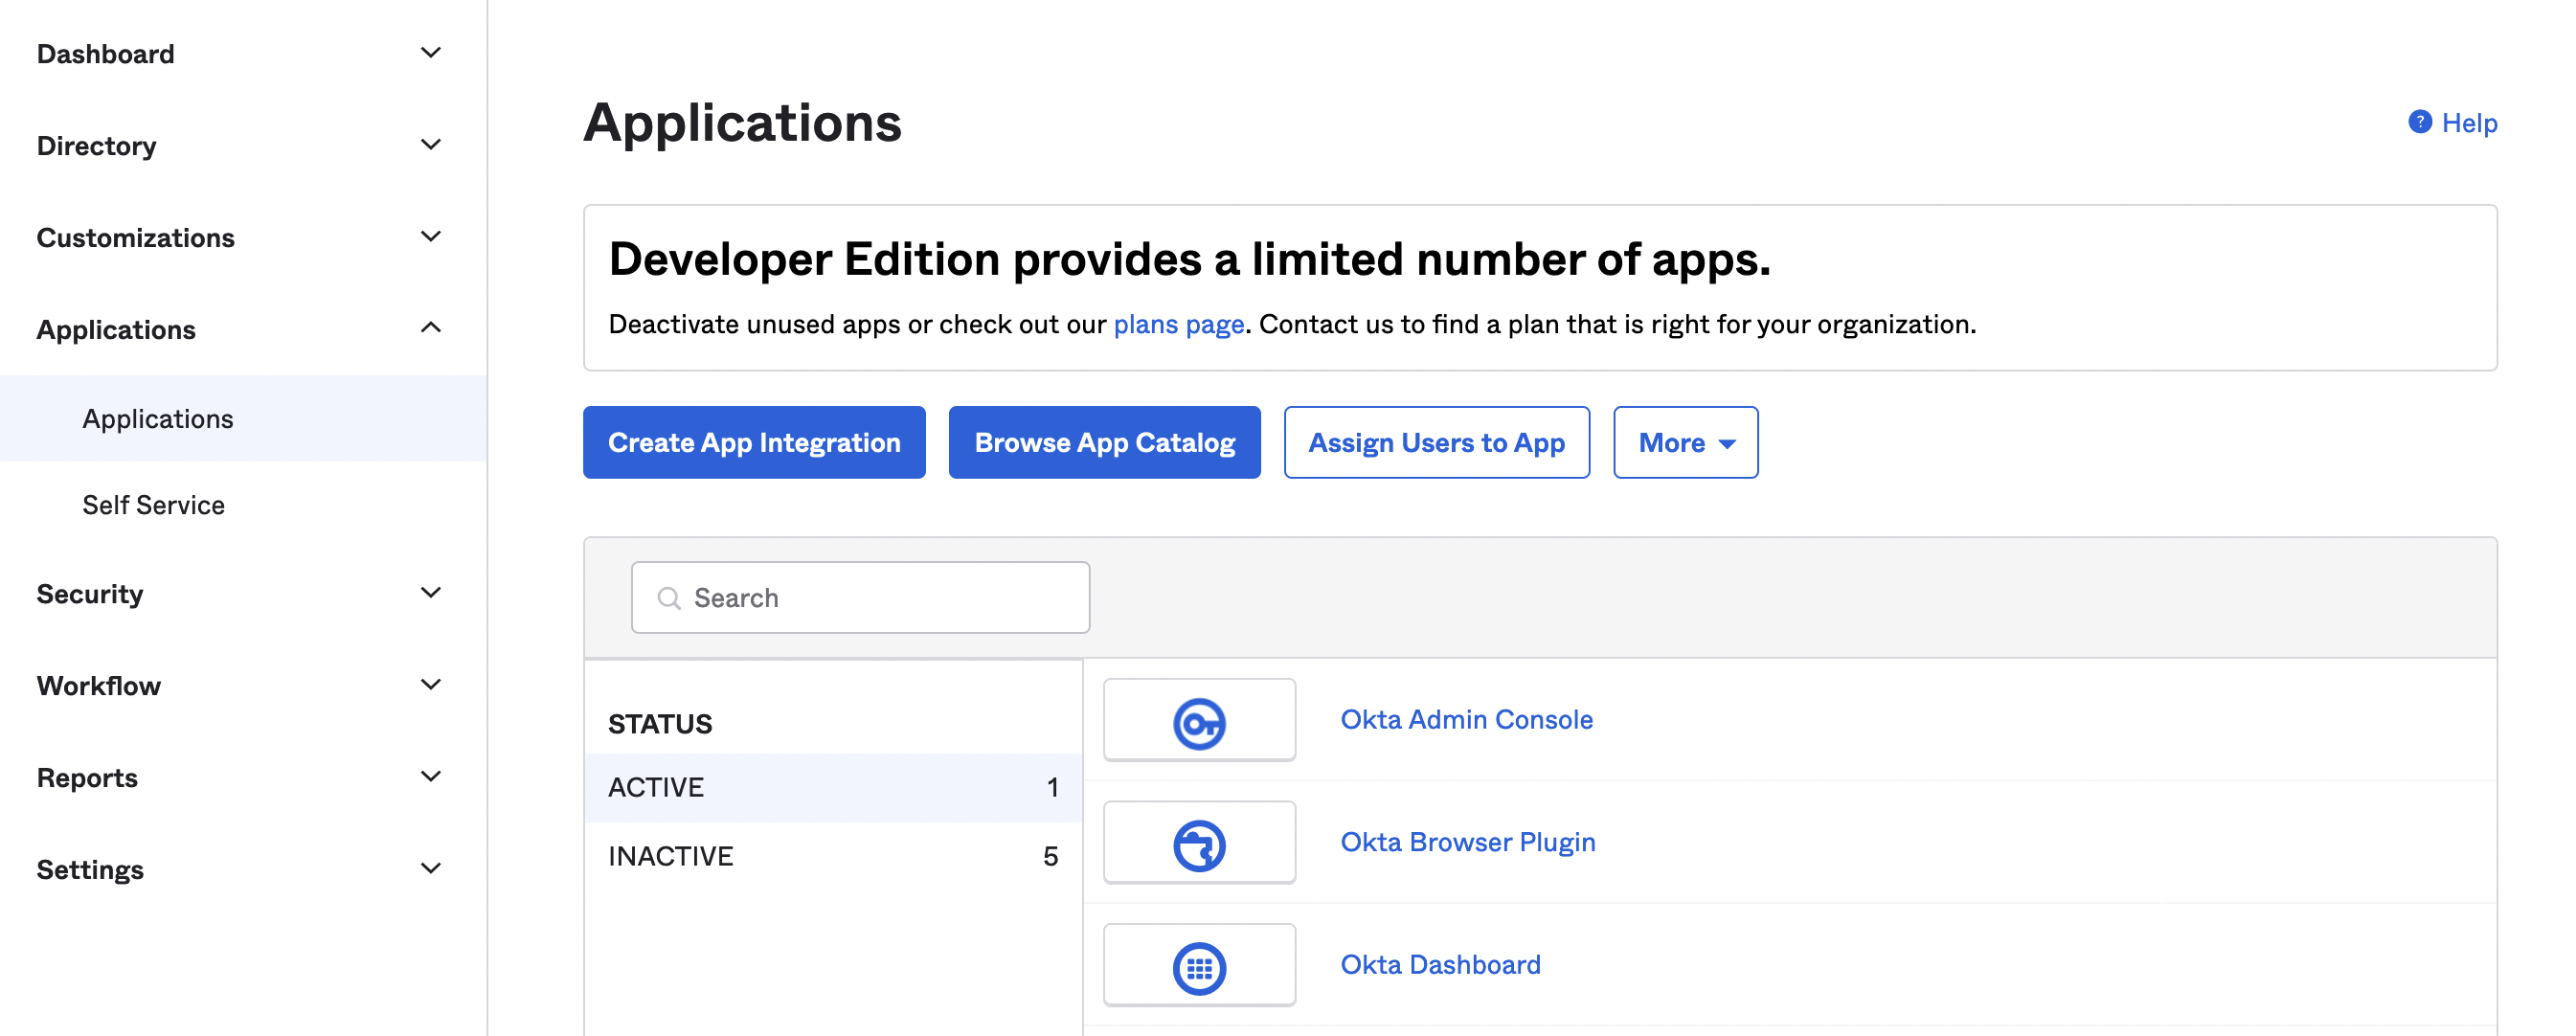Select the Applications submenu item
2576x1036 pixels.
pyautogui.click(x=158, y=419)
